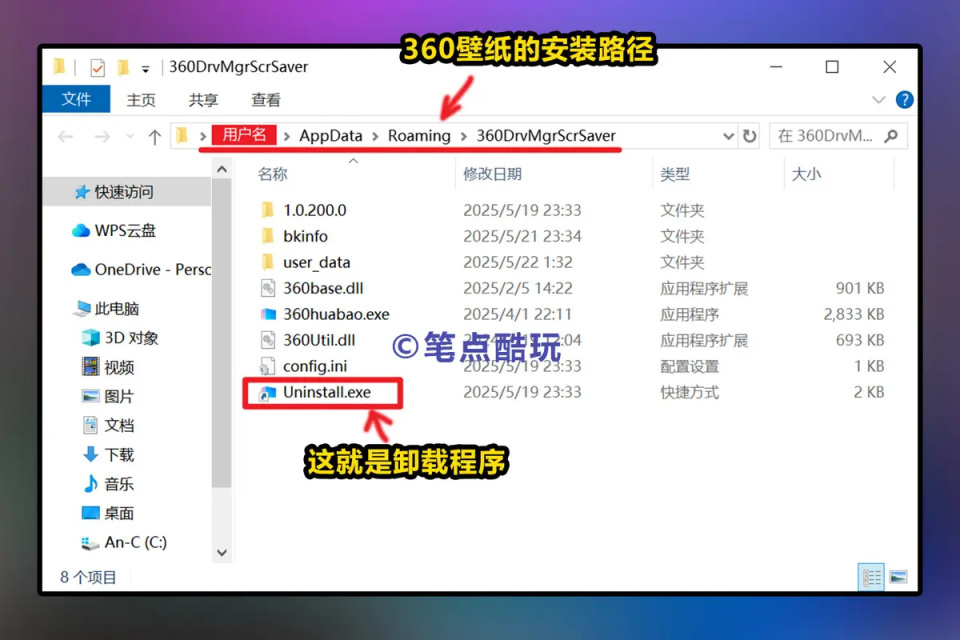This screenshot has height=640, width=960.
Task: Open recent locations dropdown arrow
Action: (130, 136)
